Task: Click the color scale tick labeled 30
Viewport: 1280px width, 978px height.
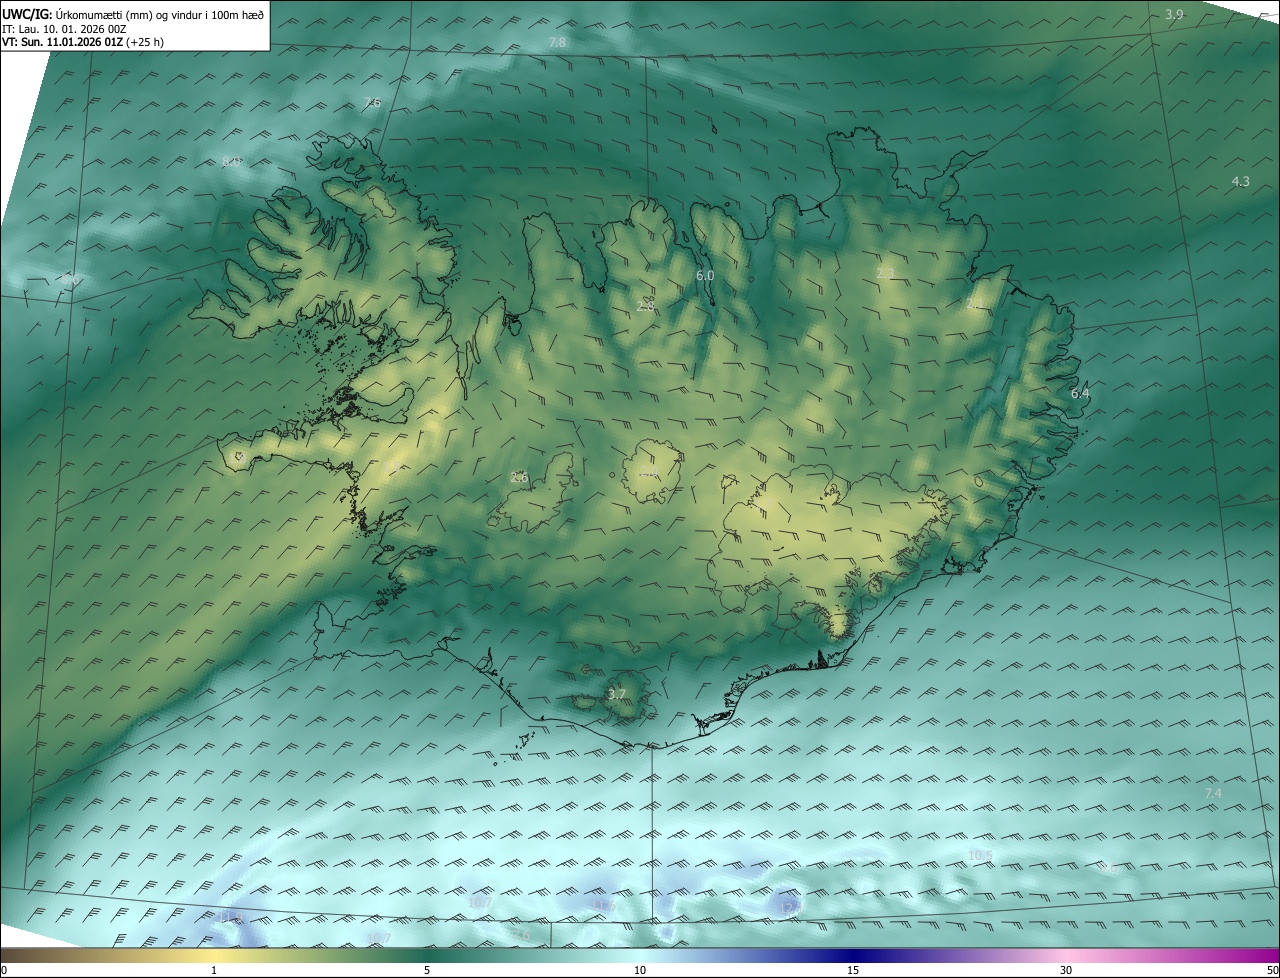Action: [x=1066, y=970]
